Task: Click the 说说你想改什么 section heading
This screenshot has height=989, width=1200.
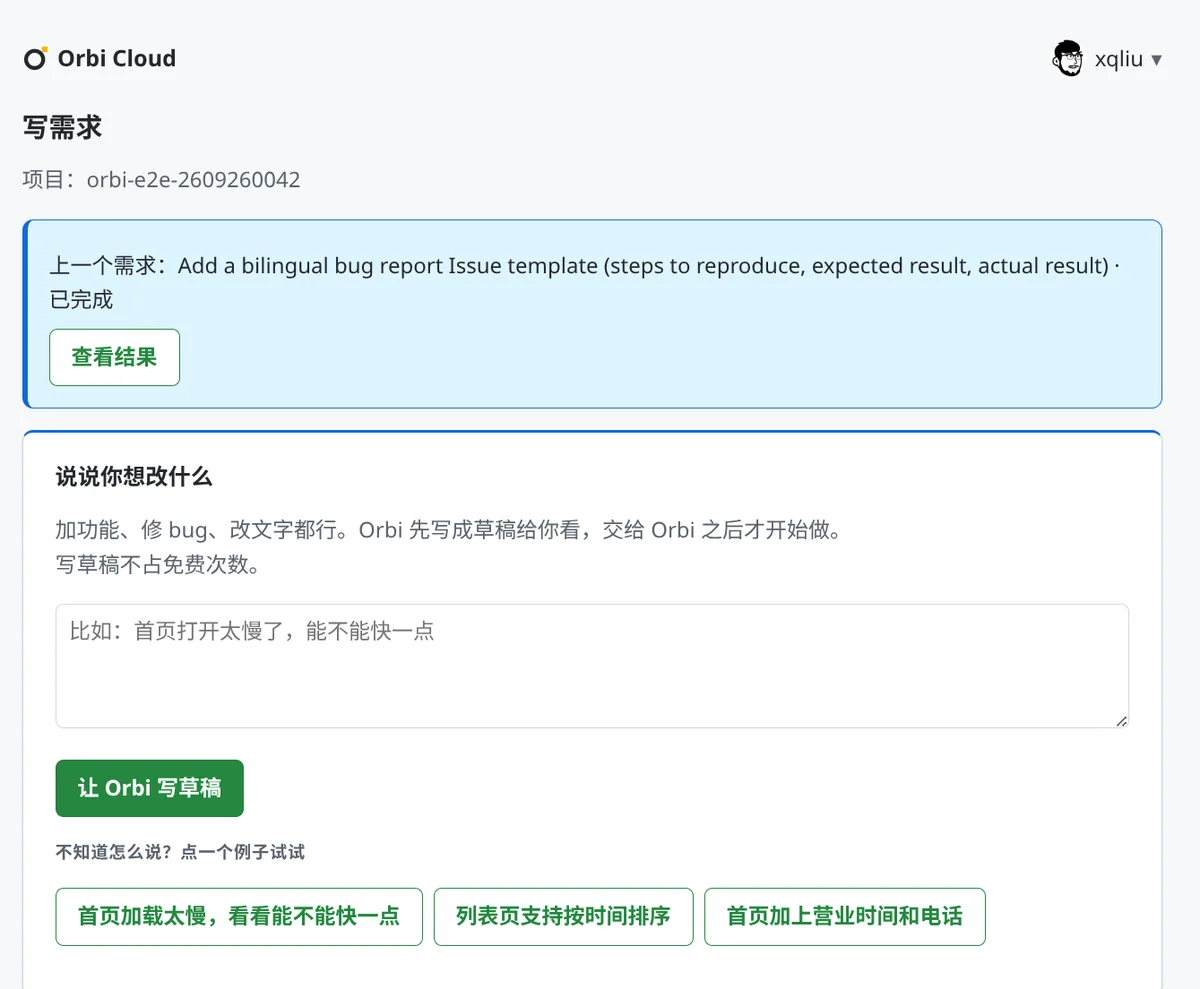Action: tap(134, 477)
